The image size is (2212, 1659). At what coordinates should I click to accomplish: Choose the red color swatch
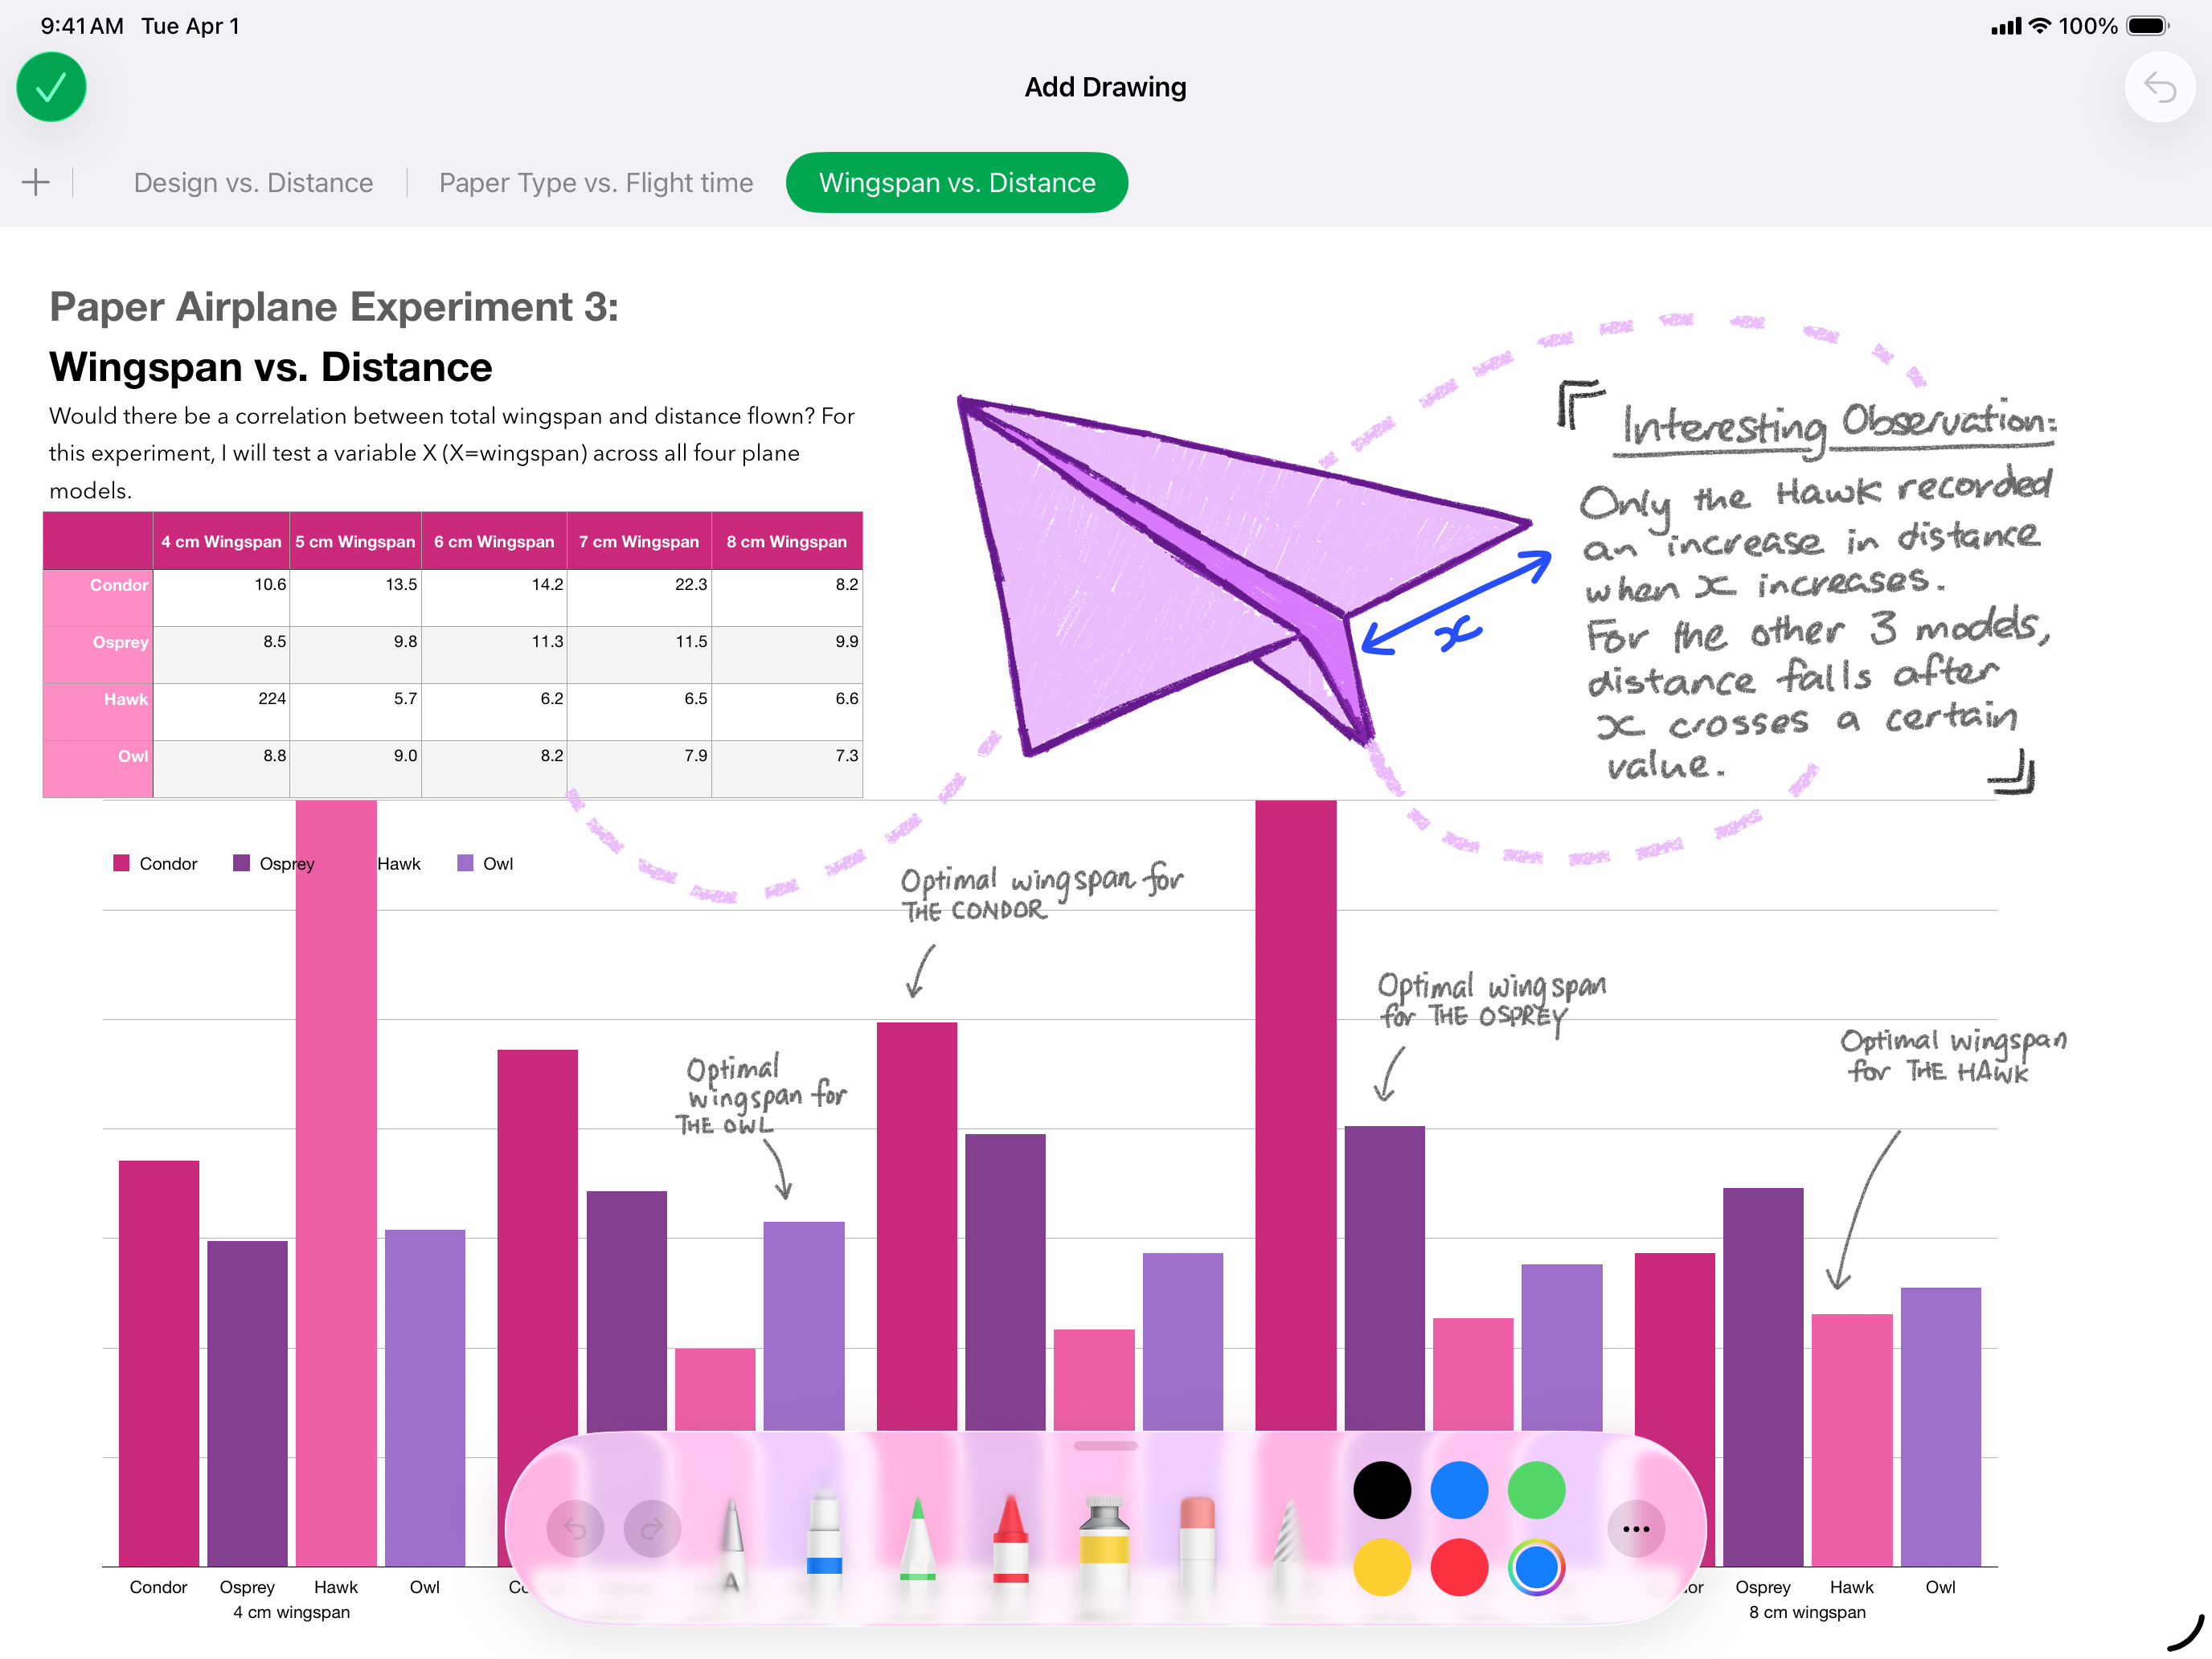(x=1459, y=1567)
